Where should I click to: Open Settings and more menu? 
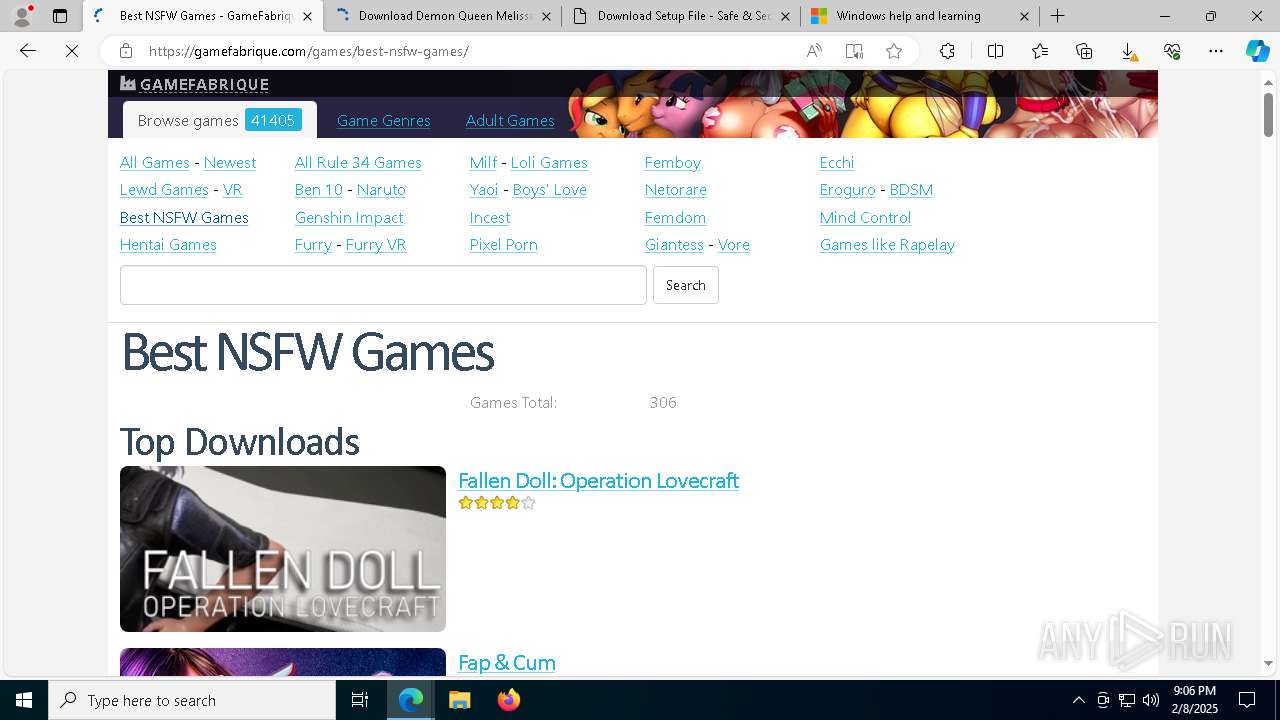[x=1216, y=51]
